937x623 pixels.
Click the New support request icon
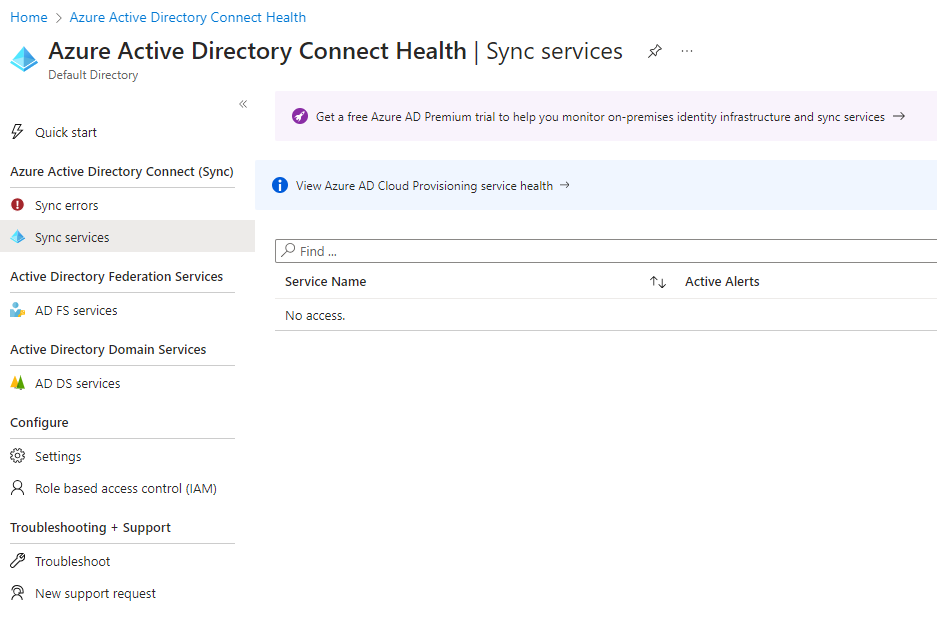pos(17,593)
